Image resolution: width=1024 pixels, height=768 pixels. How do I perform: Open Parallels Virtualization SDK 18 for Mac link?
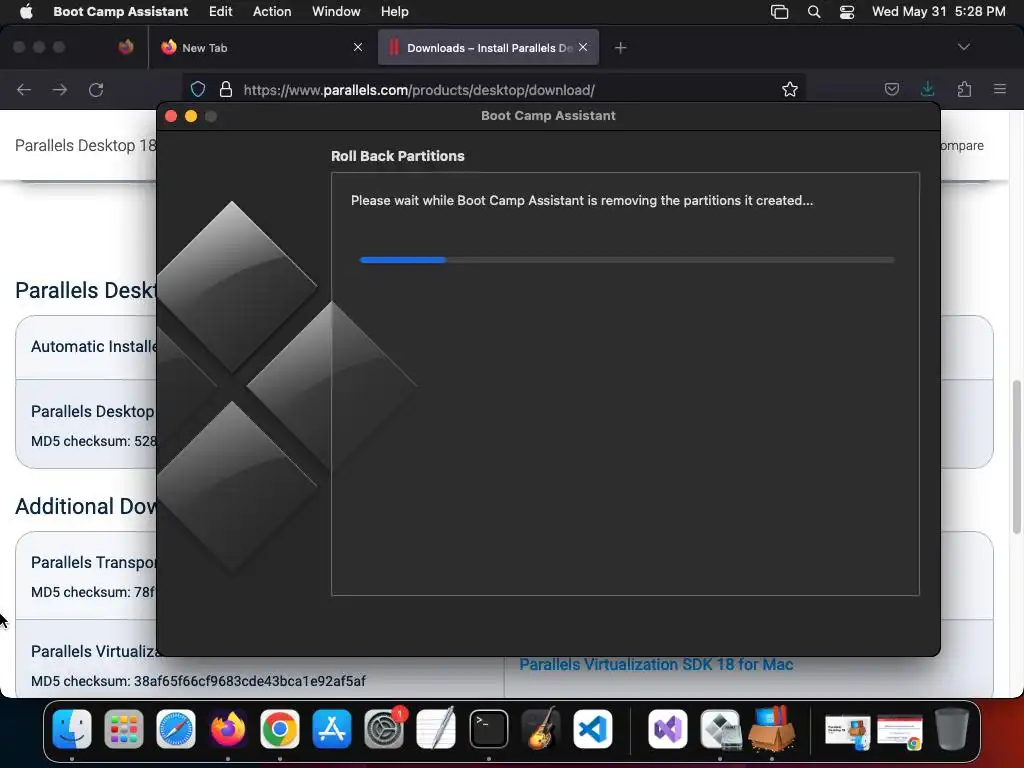(x=656, y=664)
